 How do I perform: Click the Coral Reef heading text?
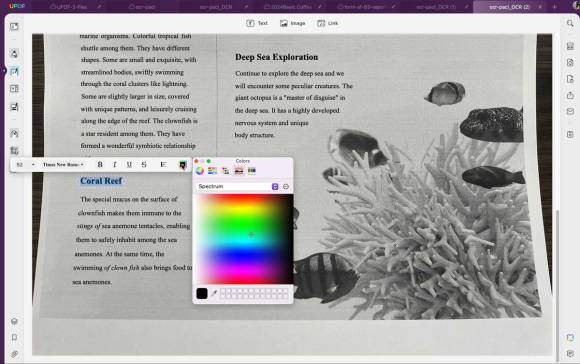point(101,181)
